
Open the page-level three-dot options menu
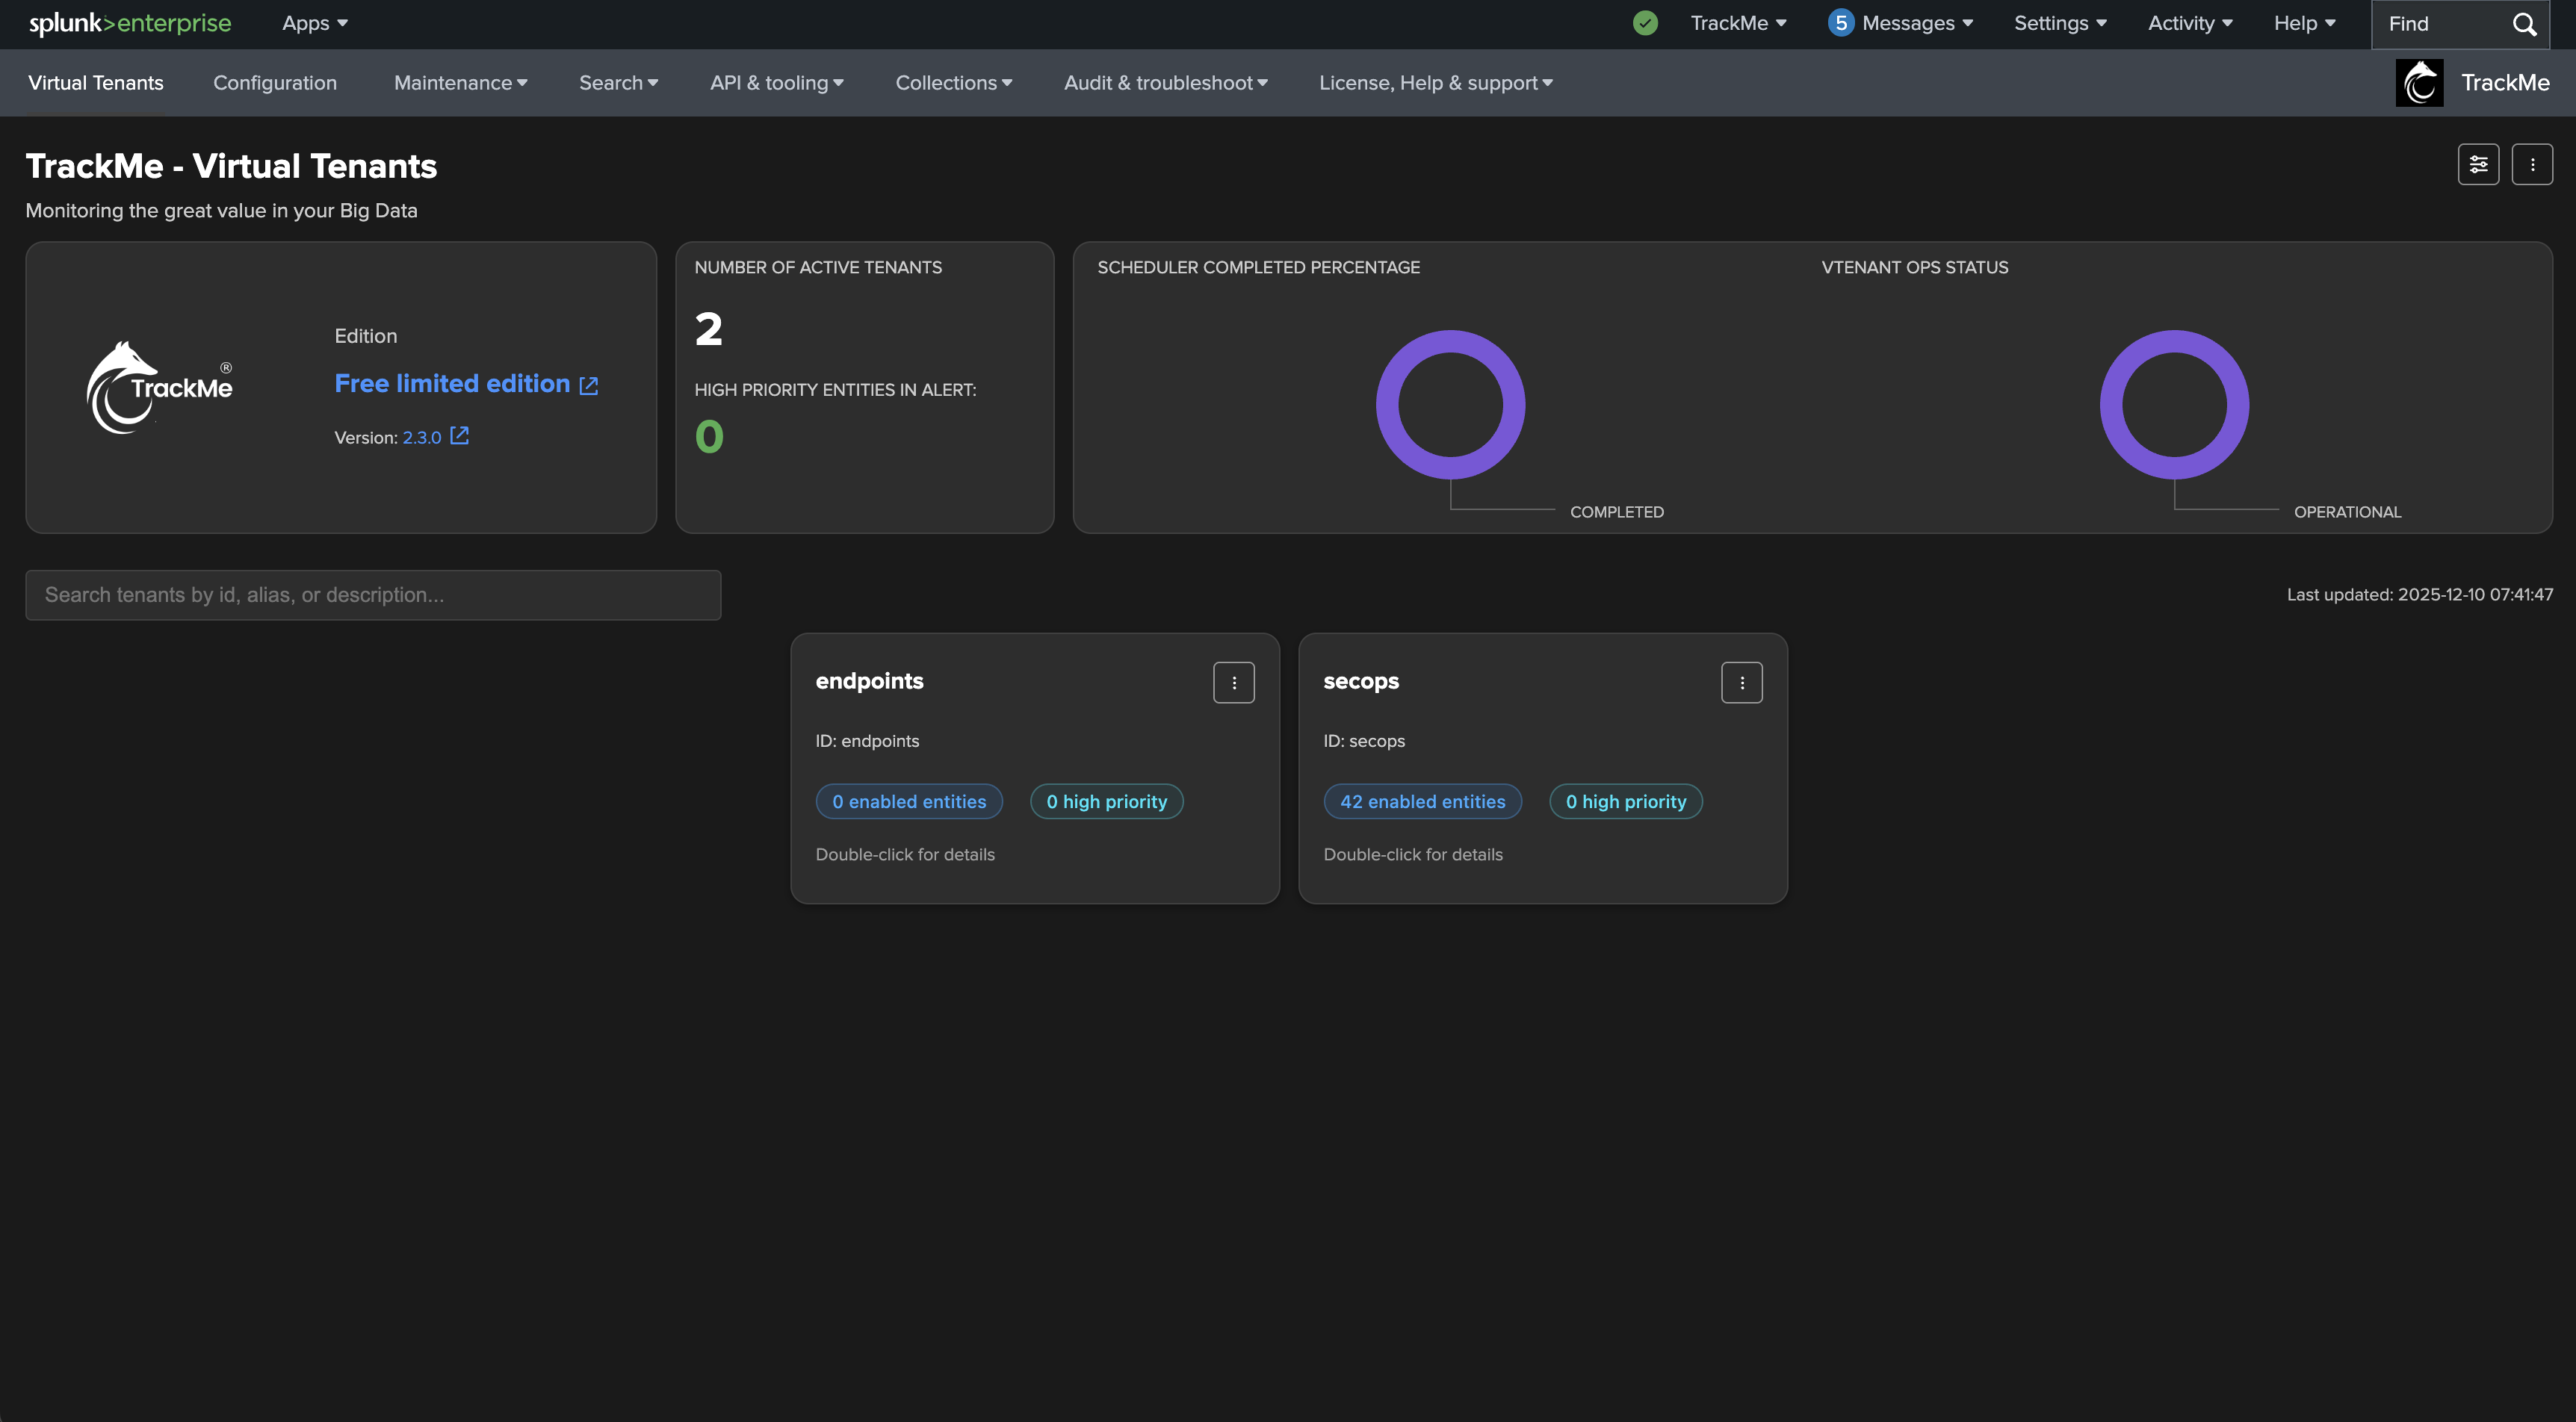point(2532,165)
